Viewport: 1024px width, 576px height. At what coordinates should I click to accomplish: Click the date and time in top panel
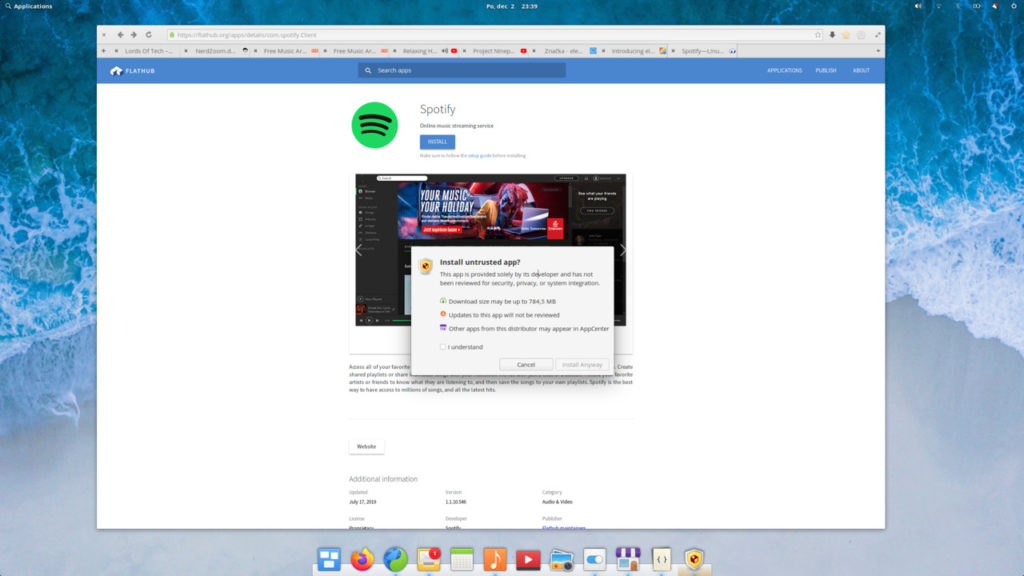511,6
